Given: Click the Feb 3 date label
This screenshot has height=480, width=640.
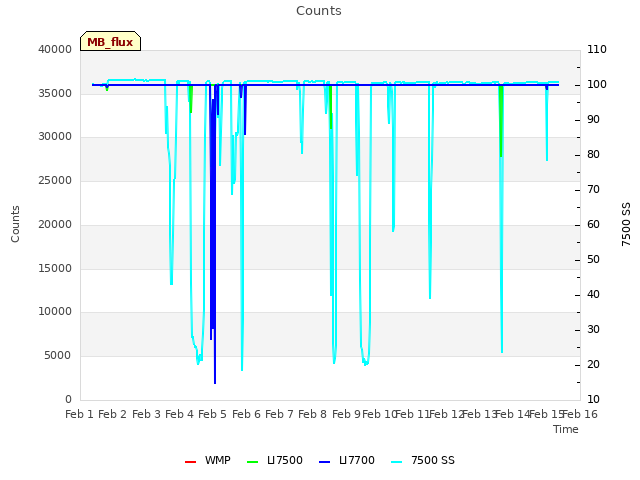Looking at the screenshot, I should click(146, 415).
